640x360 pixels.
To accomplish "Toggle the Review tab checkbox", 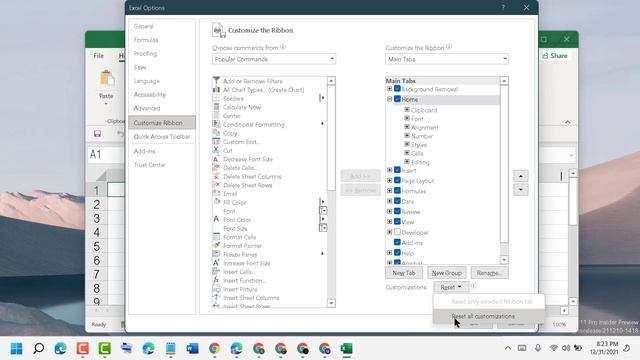I will coord(397,211).
